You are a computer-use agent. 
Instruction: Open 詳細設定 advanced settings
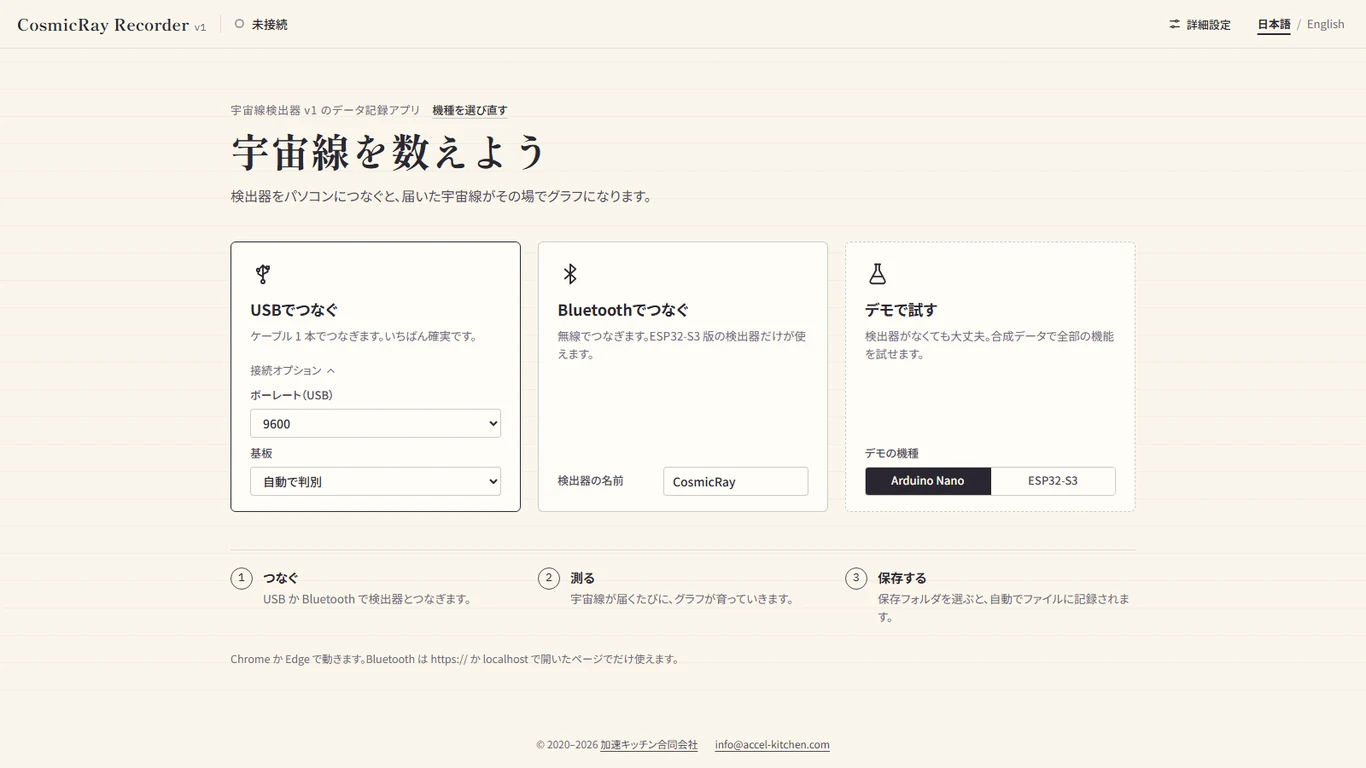[x=1200, y=24]
